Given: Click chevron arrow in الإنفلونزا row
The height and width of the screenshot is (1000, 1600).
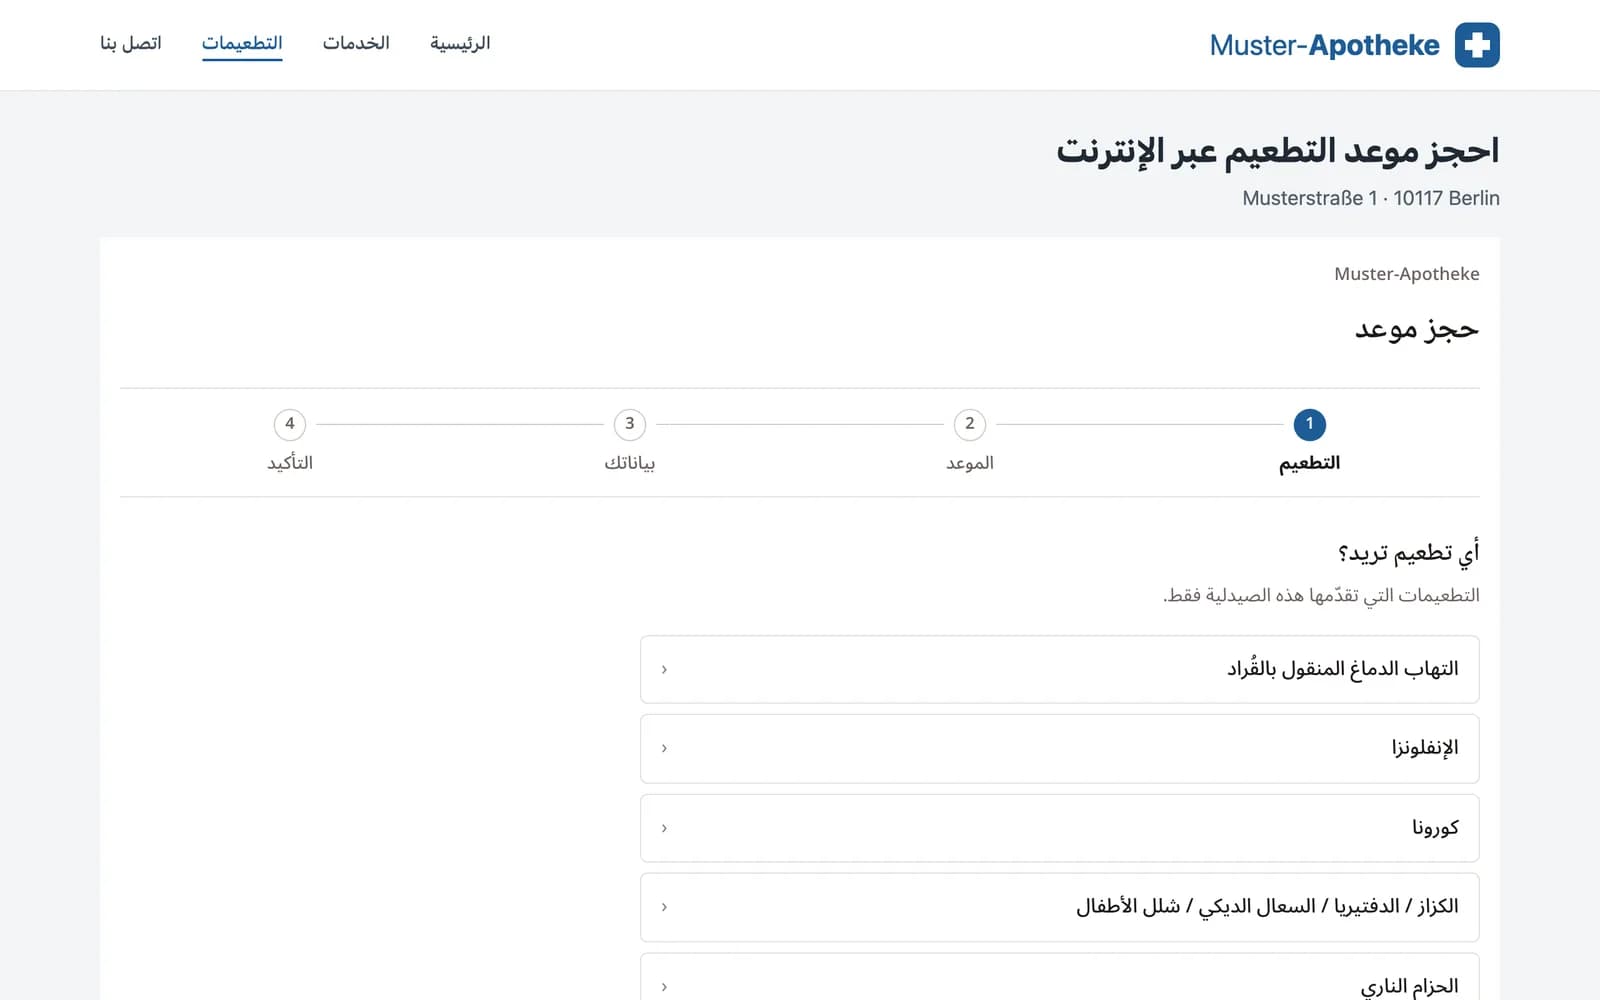Looking at the screenshot, I should [x=664, y=748].
